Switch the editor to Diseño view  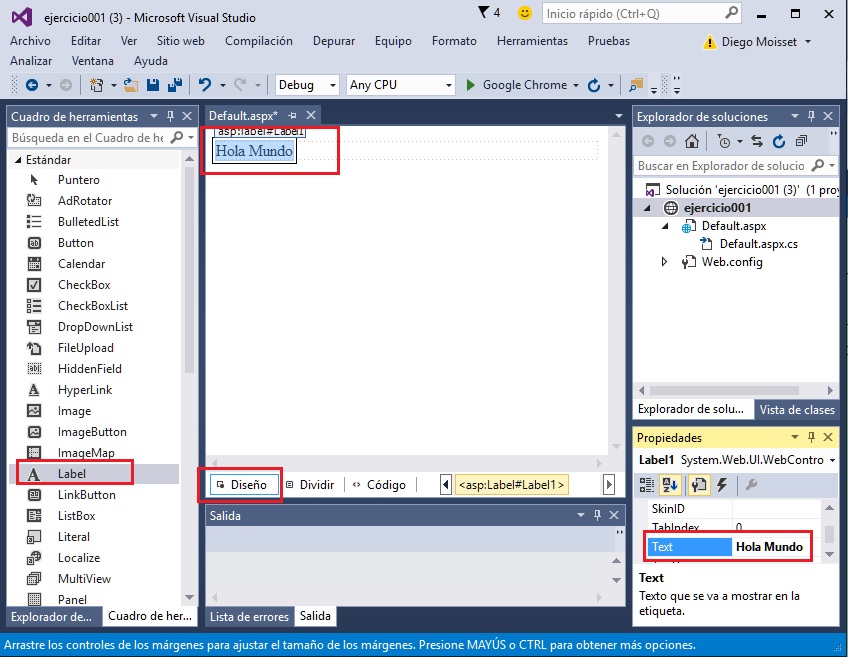[x=244, y=485]
